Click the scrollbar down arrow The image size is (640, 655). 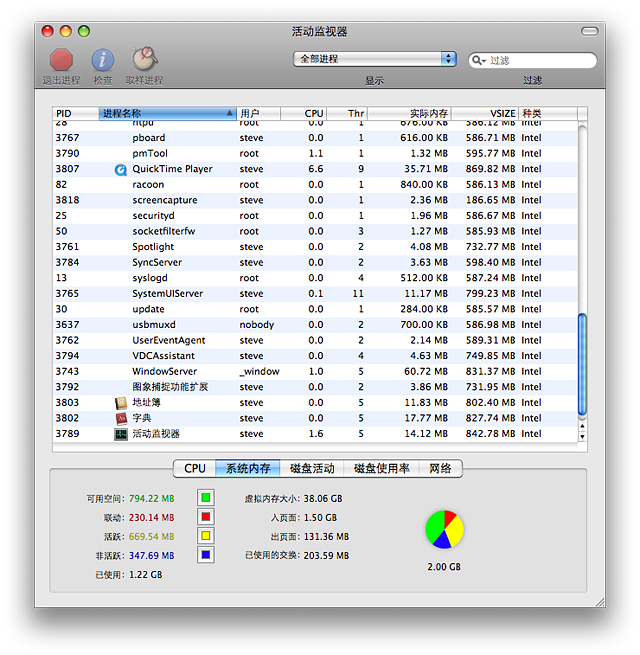582,437
